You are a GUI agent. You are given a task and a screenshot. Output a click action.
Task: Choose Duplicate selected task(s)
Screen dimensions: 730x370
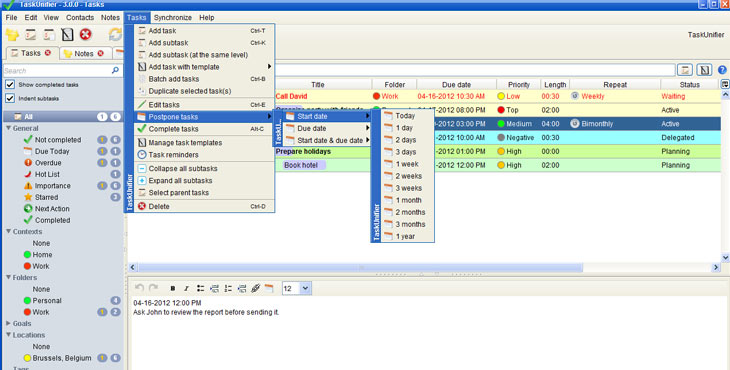pos(204,91)
